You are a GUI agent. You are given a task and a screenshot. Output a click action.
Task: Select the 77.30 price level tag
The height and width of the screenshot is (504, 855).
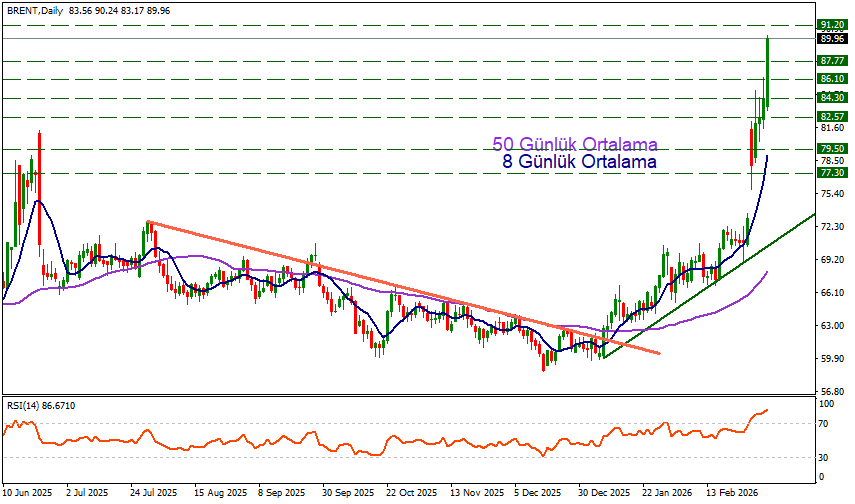pos(832,172)
